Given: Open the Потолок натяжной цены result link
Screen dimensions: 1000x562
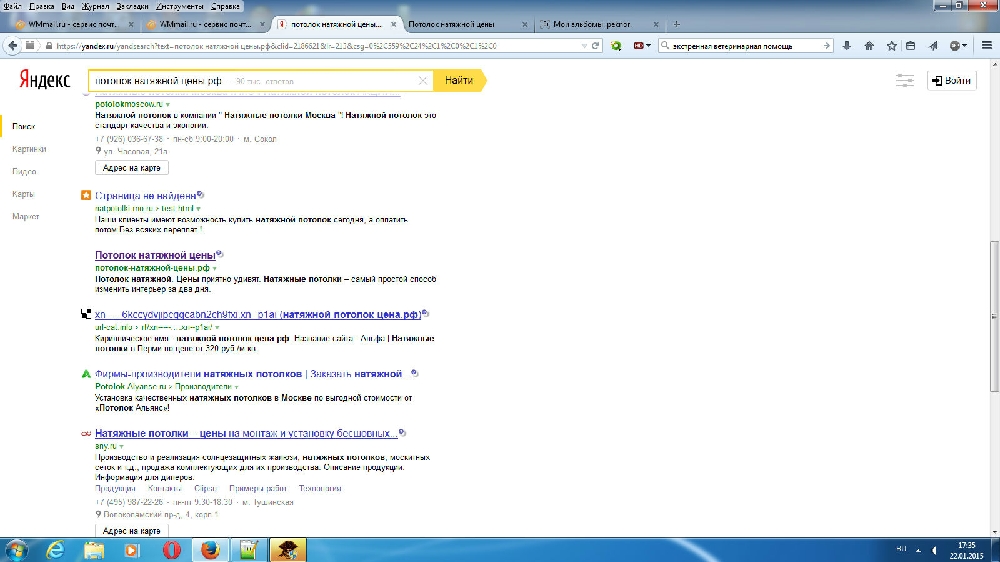Looking at the screenshot, I should click(x=155, y=255).
